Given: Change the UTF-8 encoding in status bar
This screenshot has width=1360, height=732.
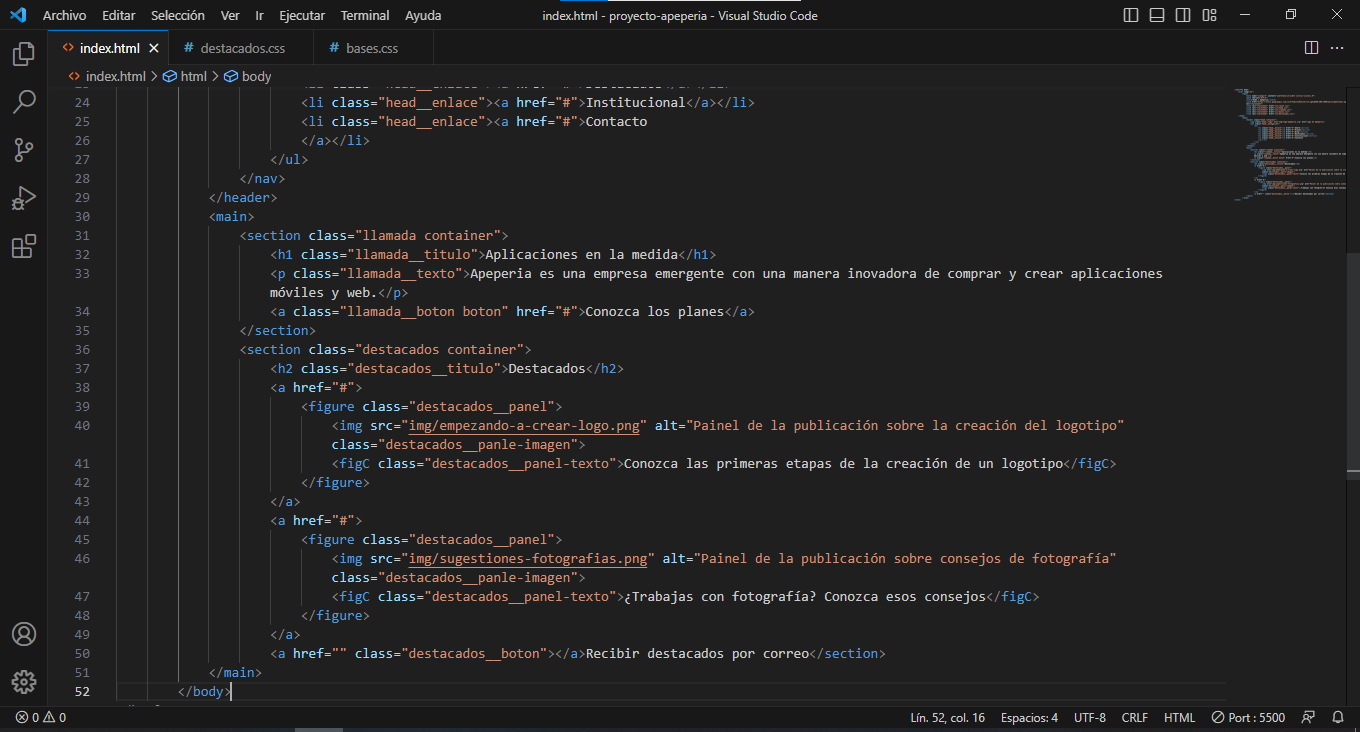Looking at the screenshot, I should [x=1090, y=717].
